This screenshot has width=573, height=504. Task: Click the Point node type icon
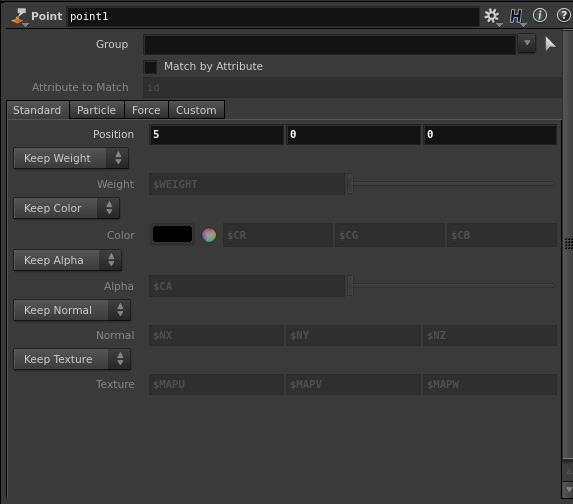[19, 16]
